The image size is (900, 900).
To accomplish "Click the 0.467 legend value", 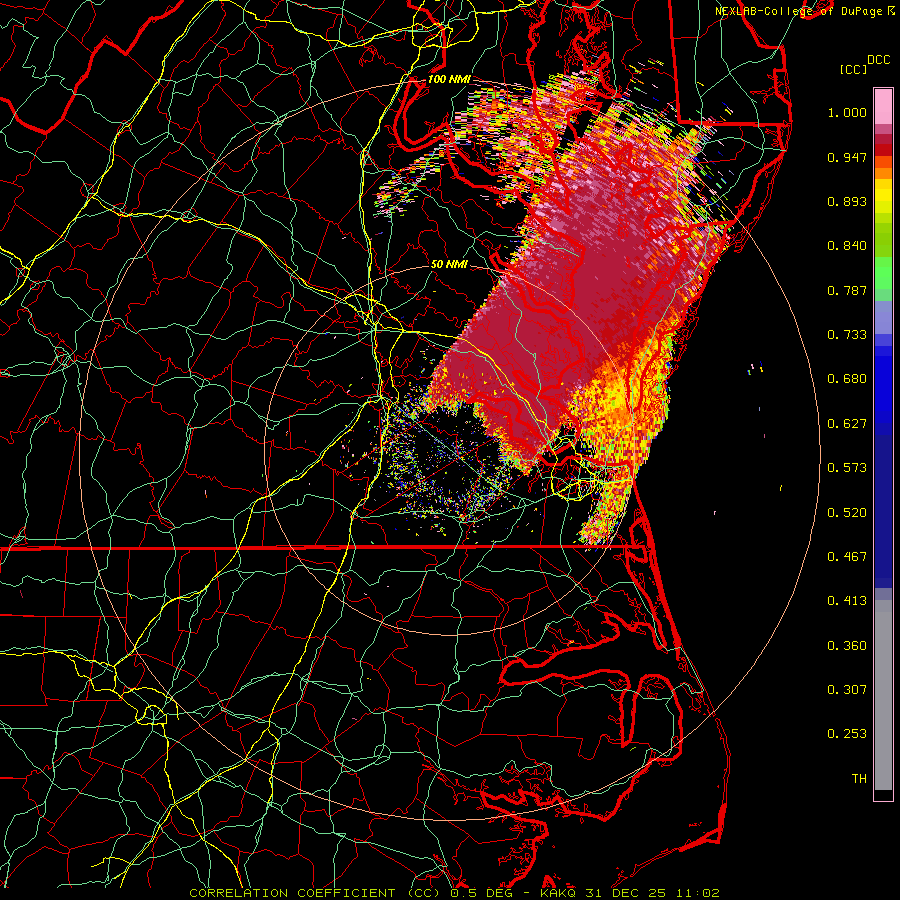I will click(847, 557).
